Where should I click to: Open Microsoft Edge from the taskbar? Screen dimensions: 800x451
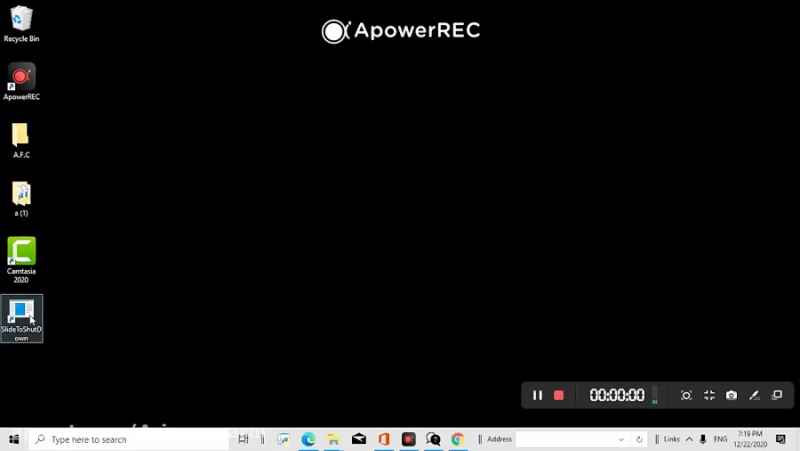tap(309, 439)
